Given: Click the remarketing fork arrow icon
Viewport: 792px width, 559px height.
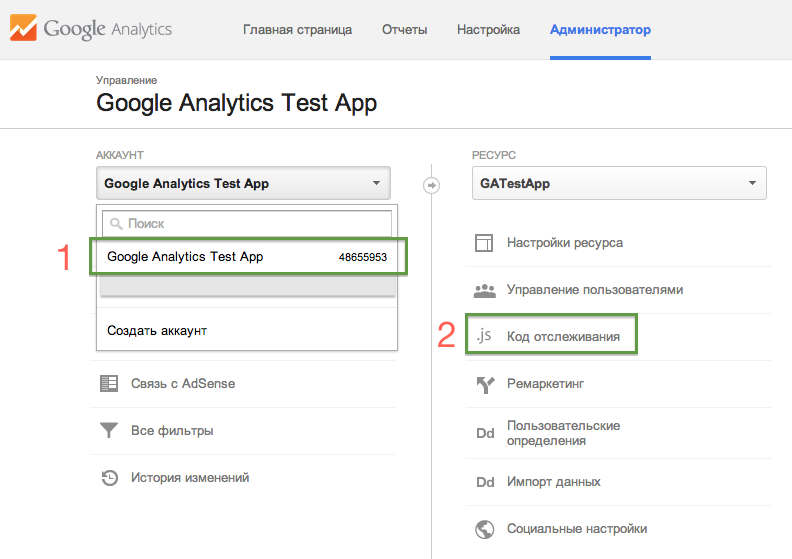Looking at the screenshot, I should (485, 385).
